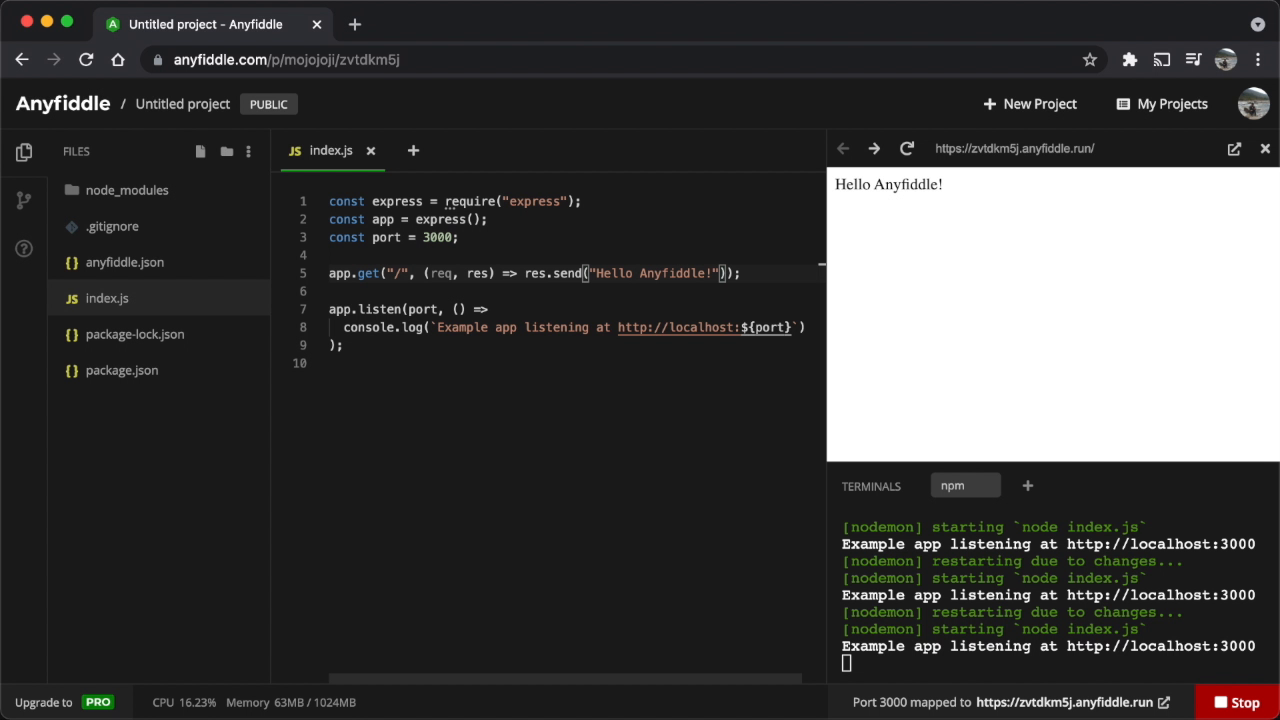
Task: Click the FILES panel header
Action: 76,151
